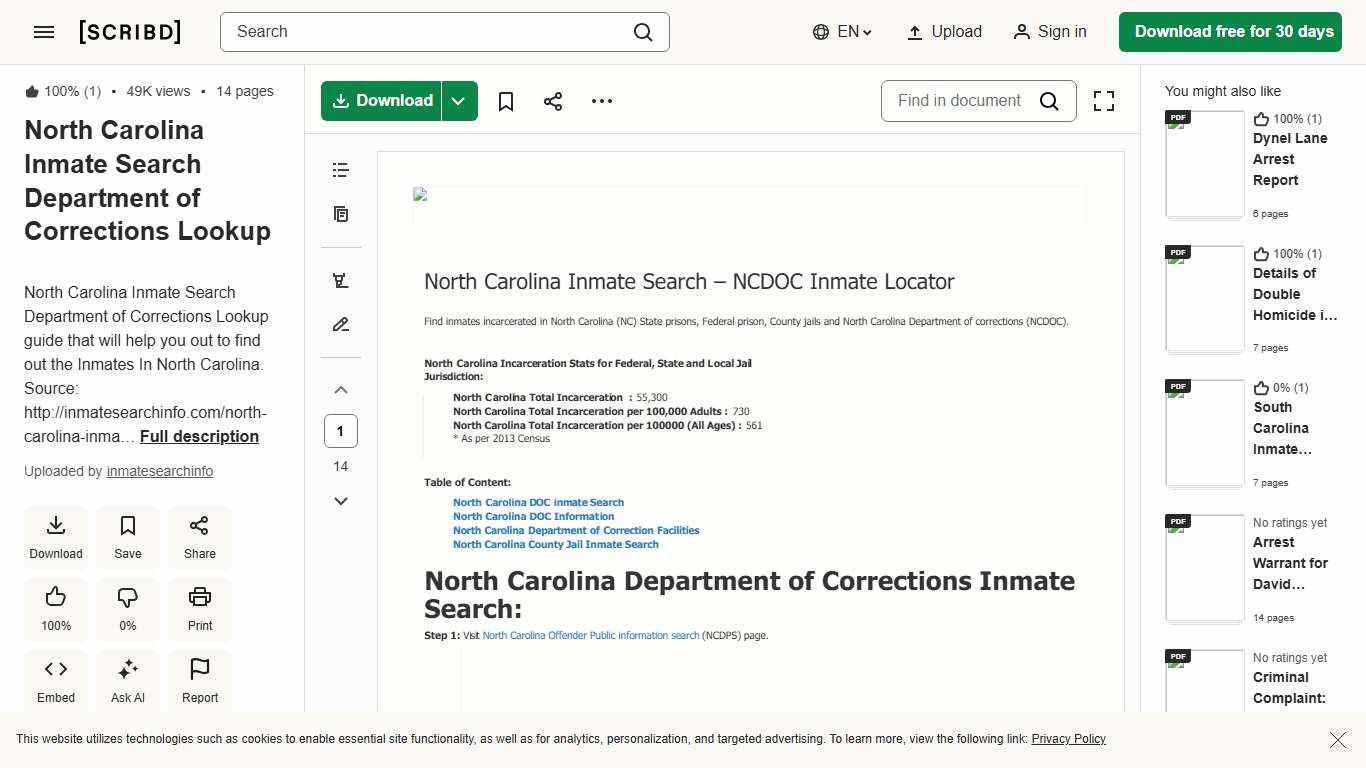The width and height of the screenshot is (1366, 768).
Task: Give the document a 100% thumbs up
Action: point(55,609)
